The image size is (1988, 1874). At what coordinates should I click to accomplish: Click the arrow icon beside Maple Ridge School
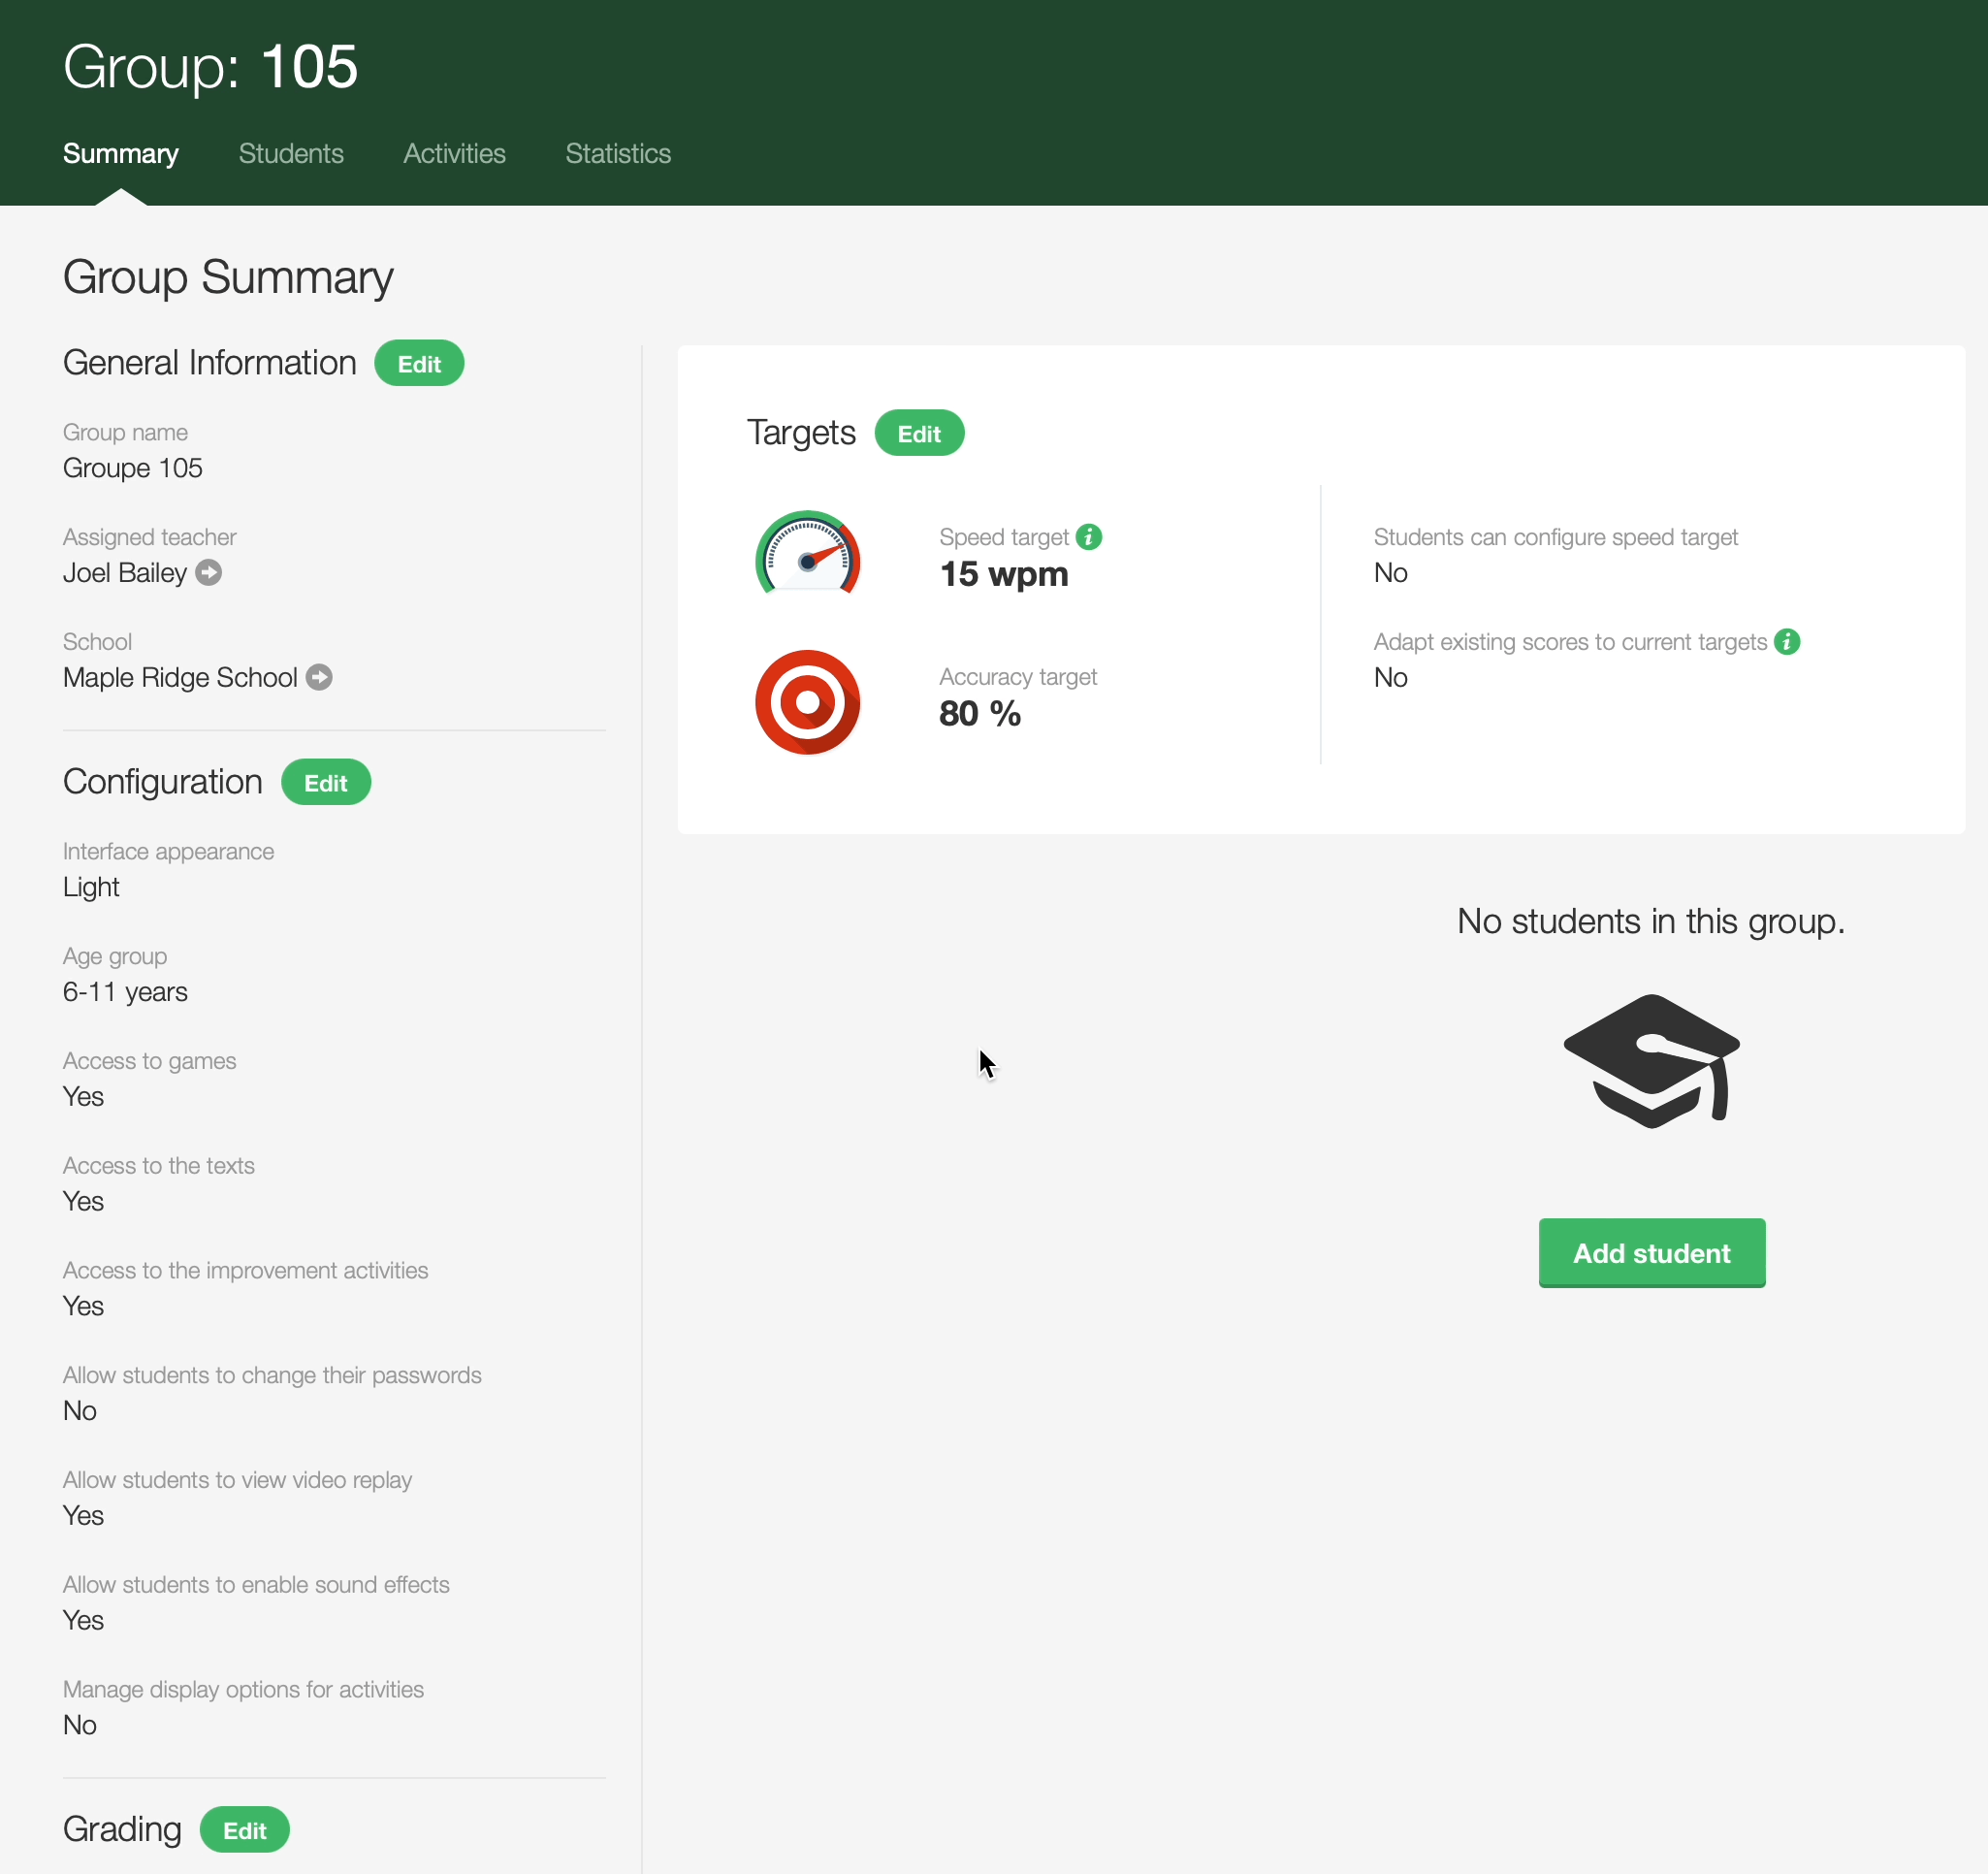coord(319,677)
